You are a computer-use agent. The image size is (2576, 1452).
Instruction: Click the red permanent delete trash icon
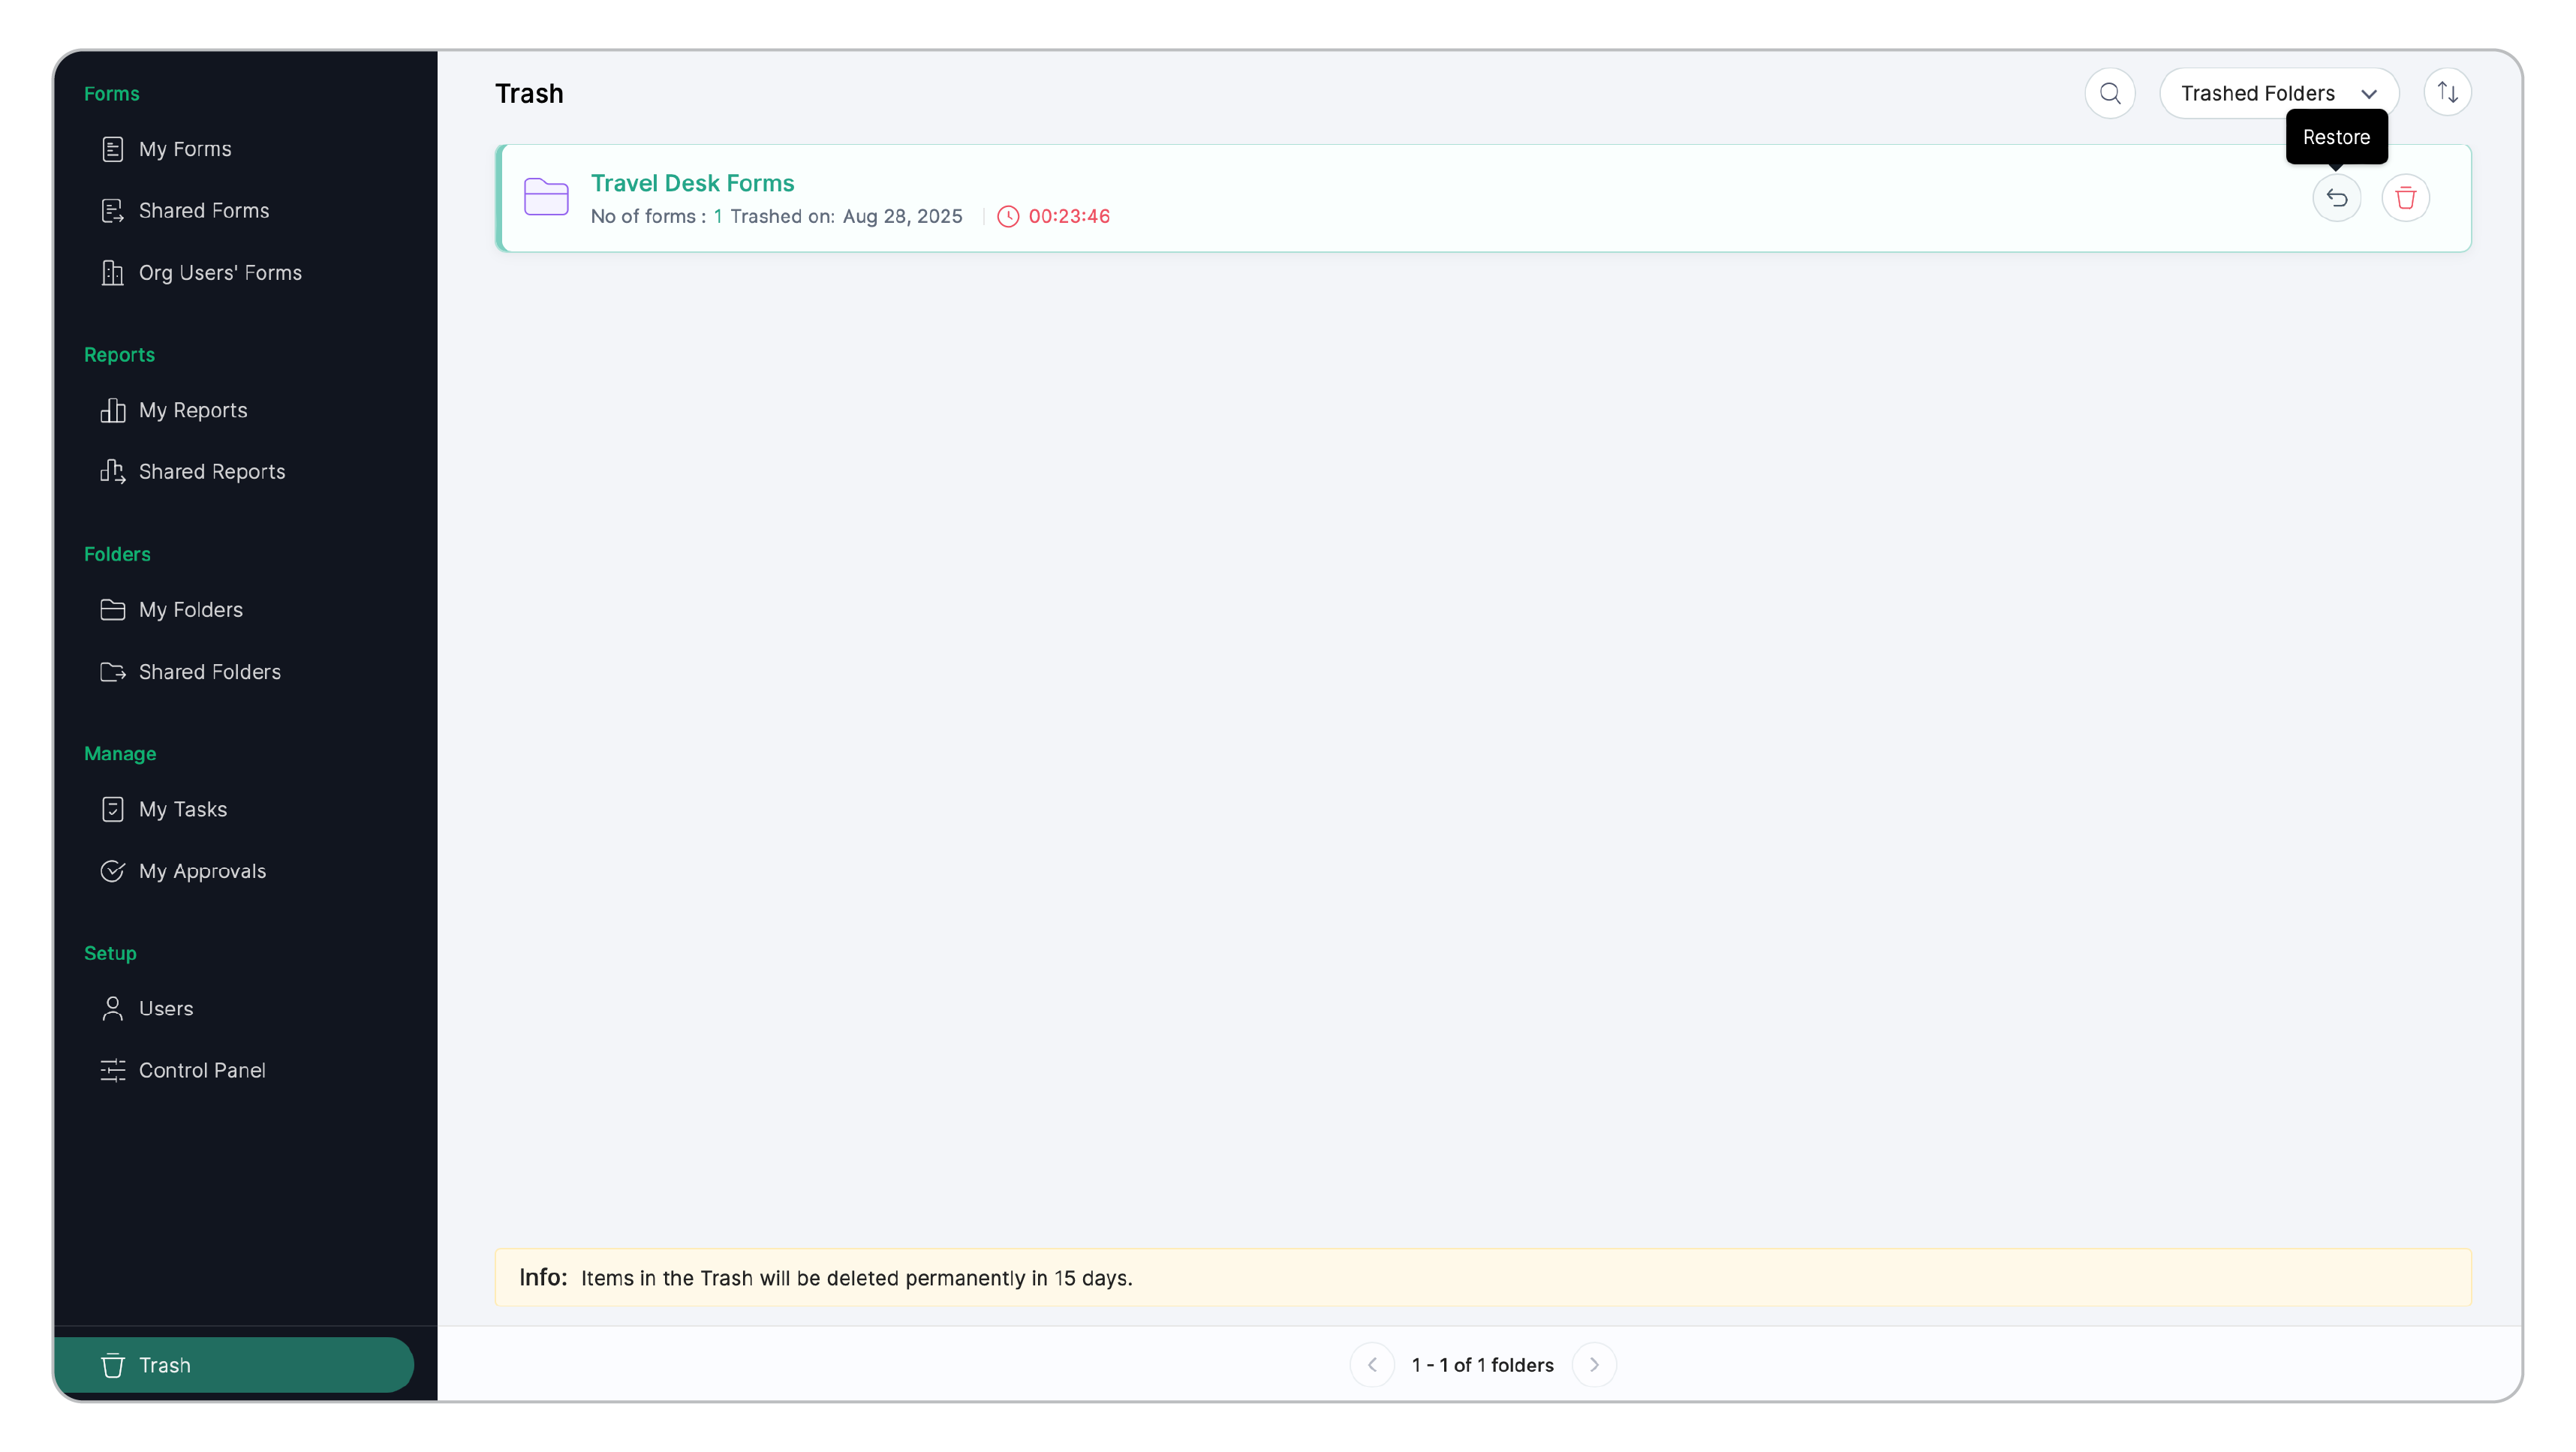click(x=2405, y=198)
